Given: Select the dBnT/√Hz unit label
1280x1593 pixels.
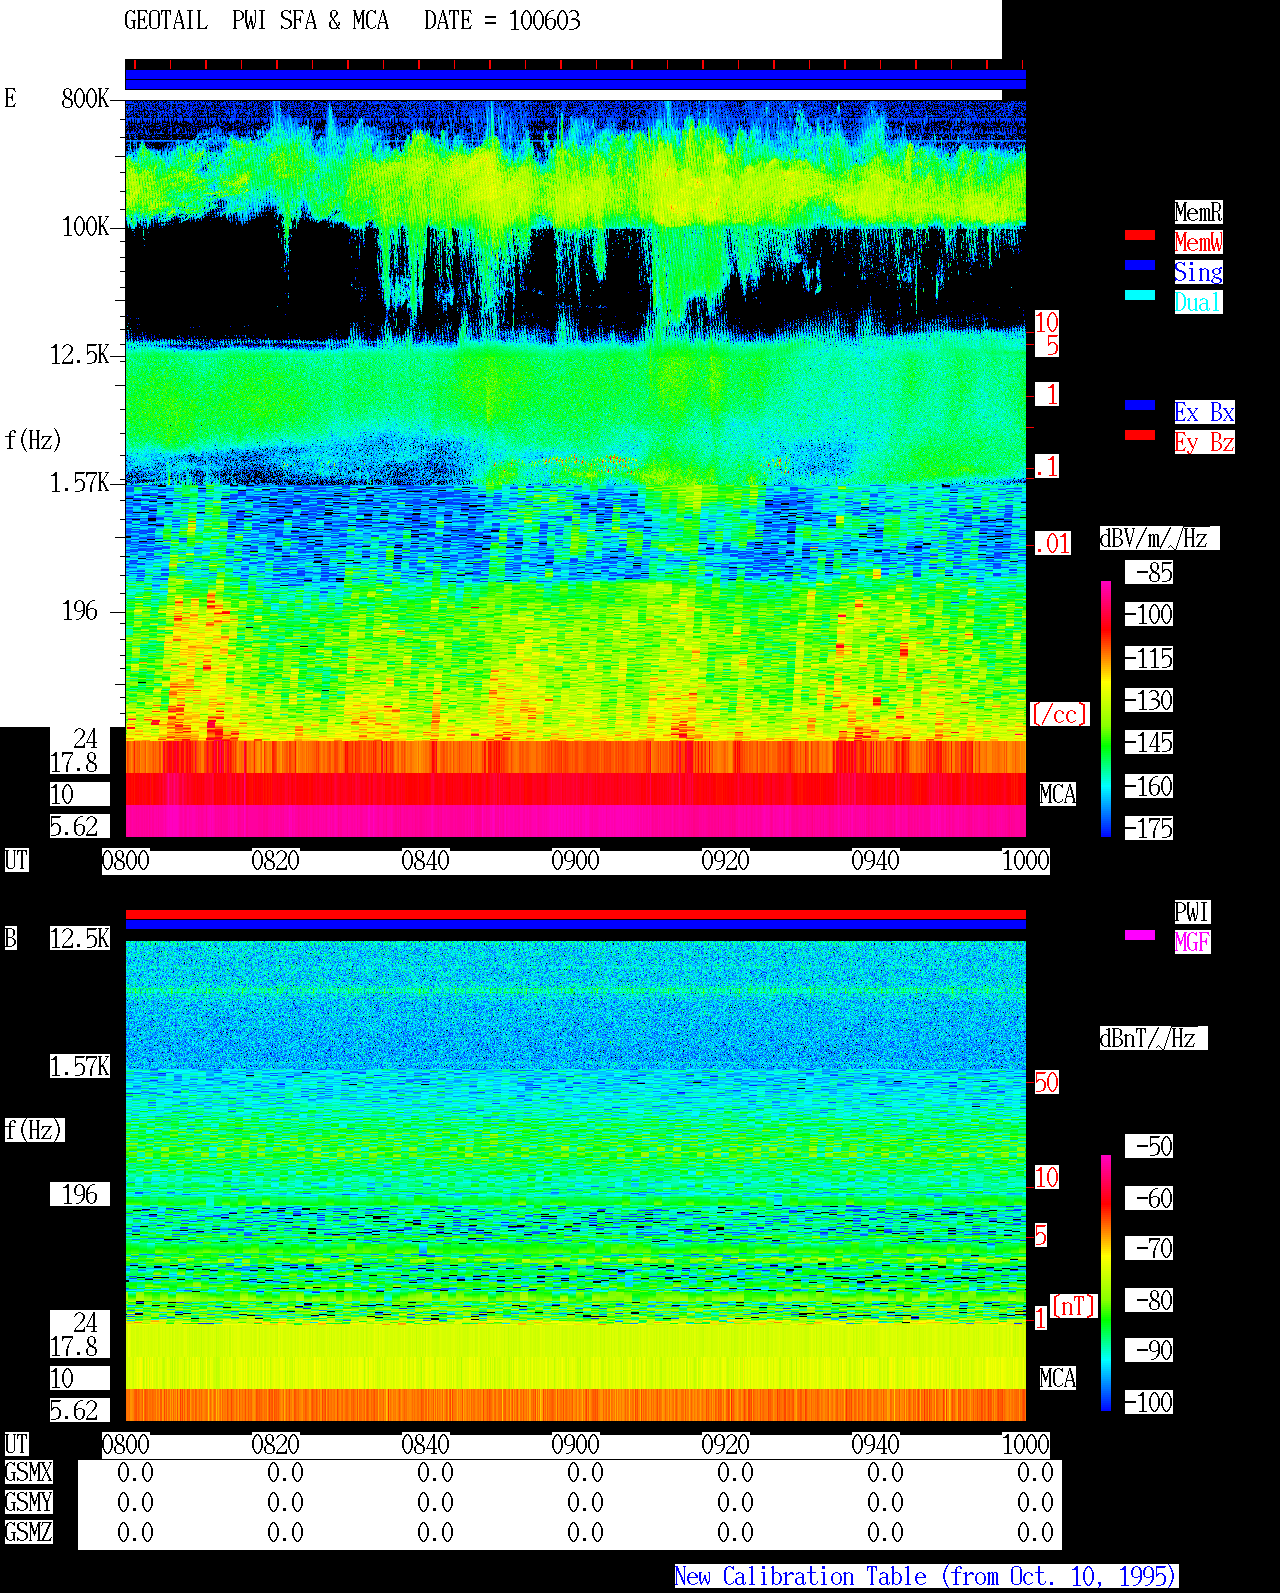Looking at the screenshot, I should [x=1153, y=1038].
